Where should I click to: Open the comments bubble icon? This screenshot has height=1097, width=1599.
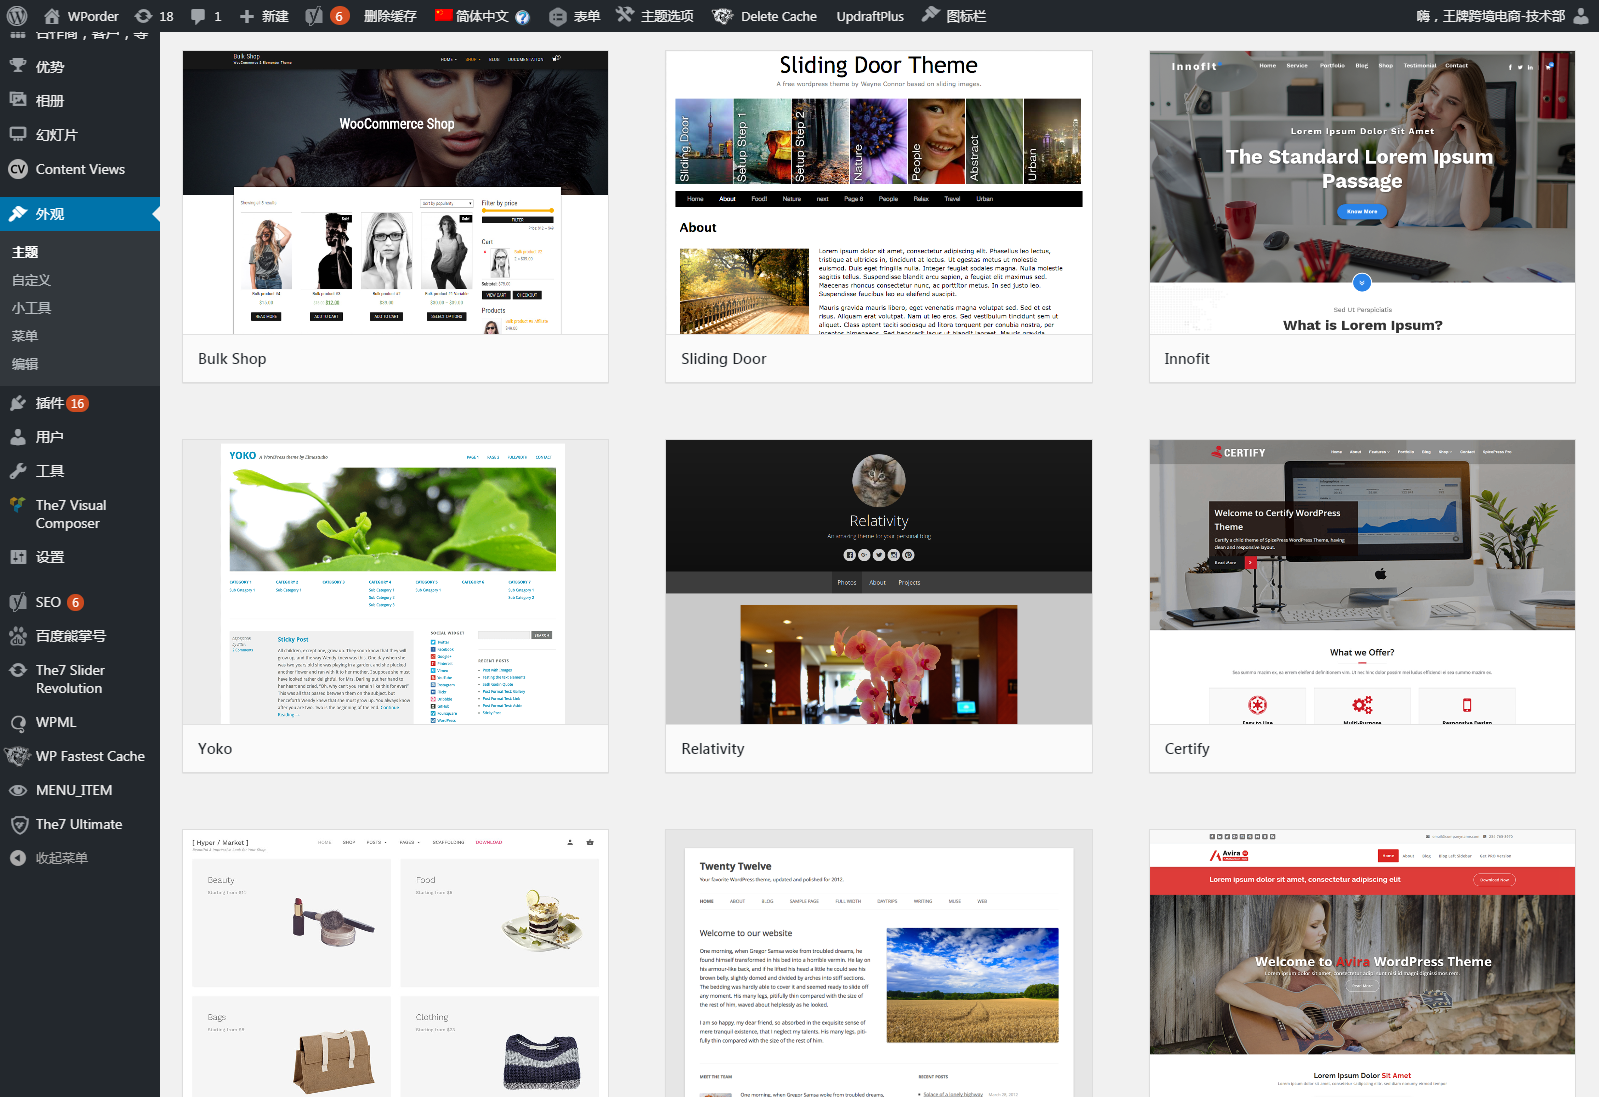(198, 16)
